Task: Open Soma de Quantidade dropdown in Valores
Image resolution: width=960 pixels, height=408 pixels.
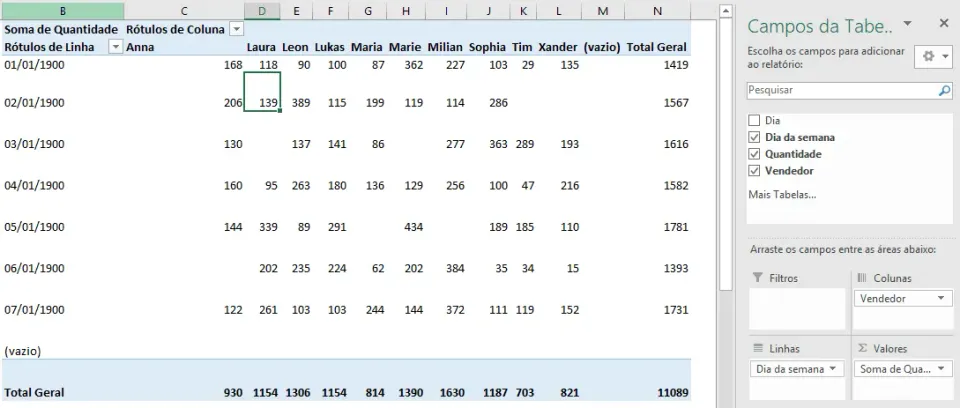Action: point(940,369)
